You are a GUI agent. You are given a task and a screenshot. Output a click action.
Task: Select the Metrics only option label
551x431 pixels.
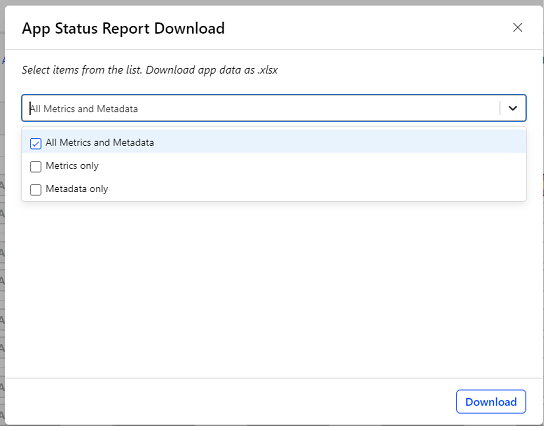click(73, 167)
